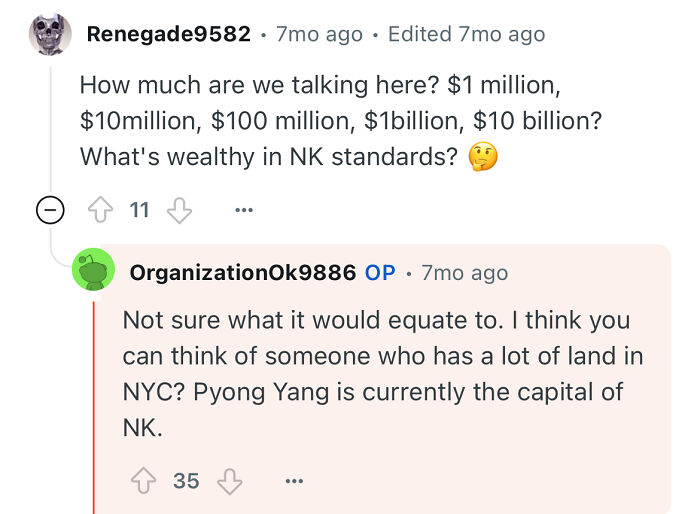This screenshot has width=700, height=514.
Task: Click the 35 vote score
Action: [186, 481]
